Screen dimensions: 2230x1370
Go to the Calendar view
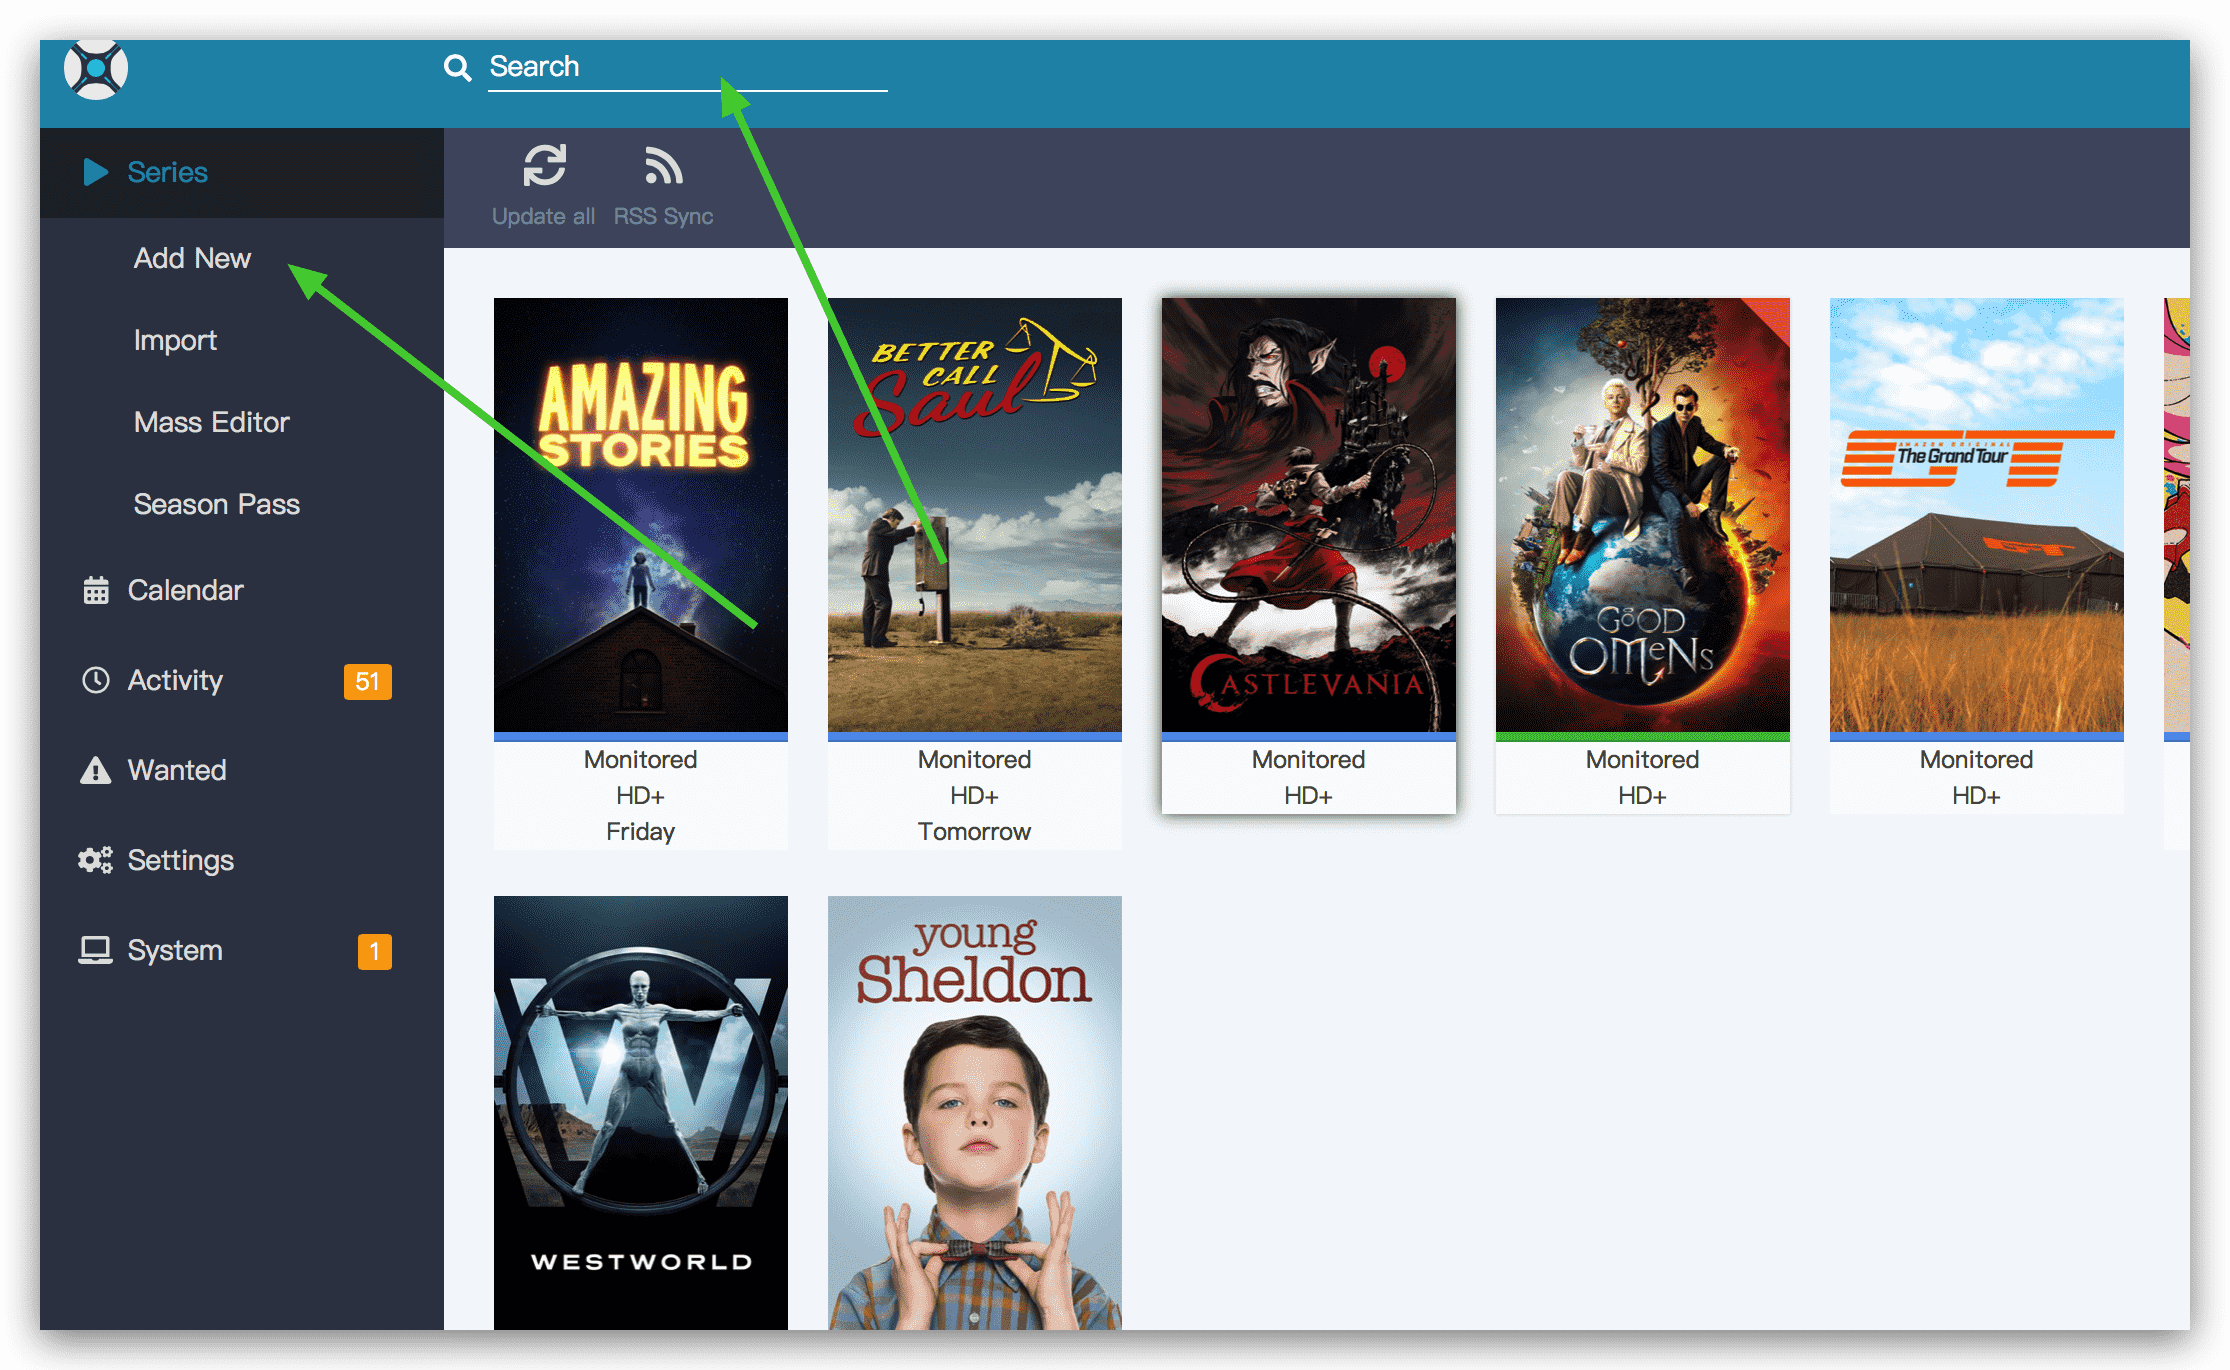click(185, 590)
